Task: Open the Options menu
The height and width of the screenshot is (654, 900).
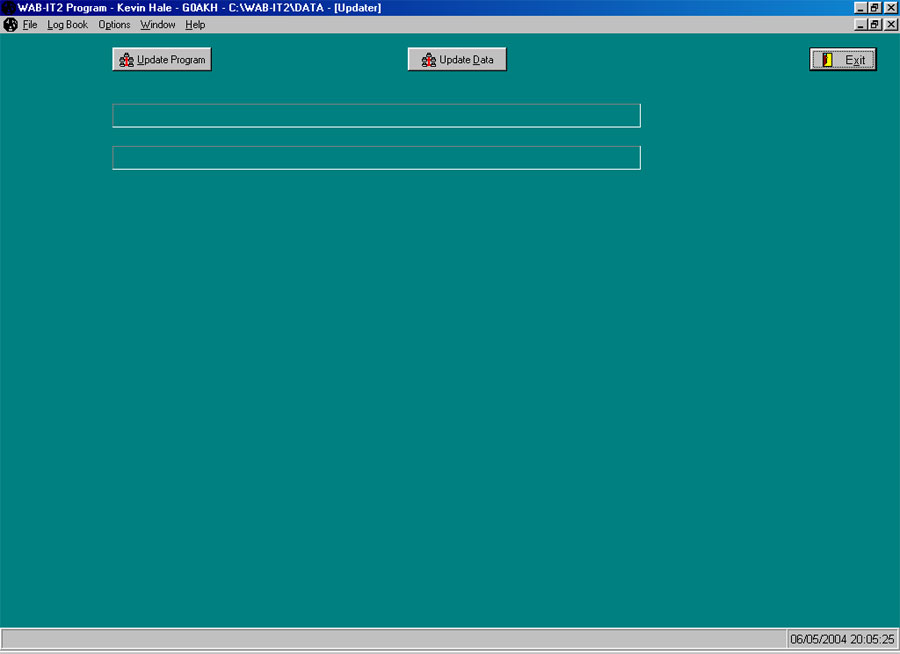Action: pyautogui.click(x=113, y=25)
